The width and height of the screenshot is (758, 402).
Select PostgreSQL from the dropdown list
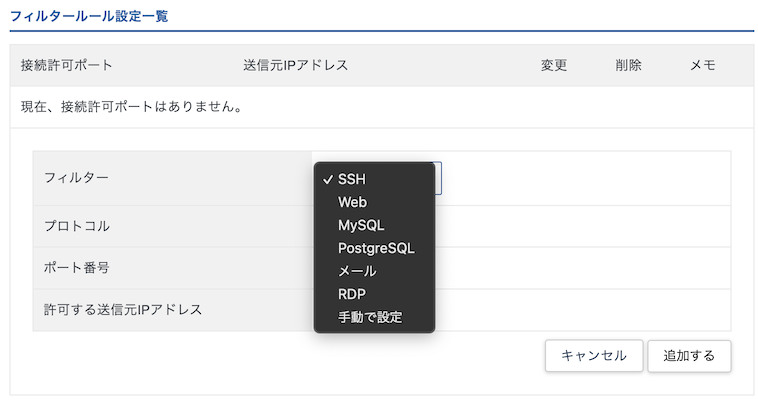click(374, 248)
